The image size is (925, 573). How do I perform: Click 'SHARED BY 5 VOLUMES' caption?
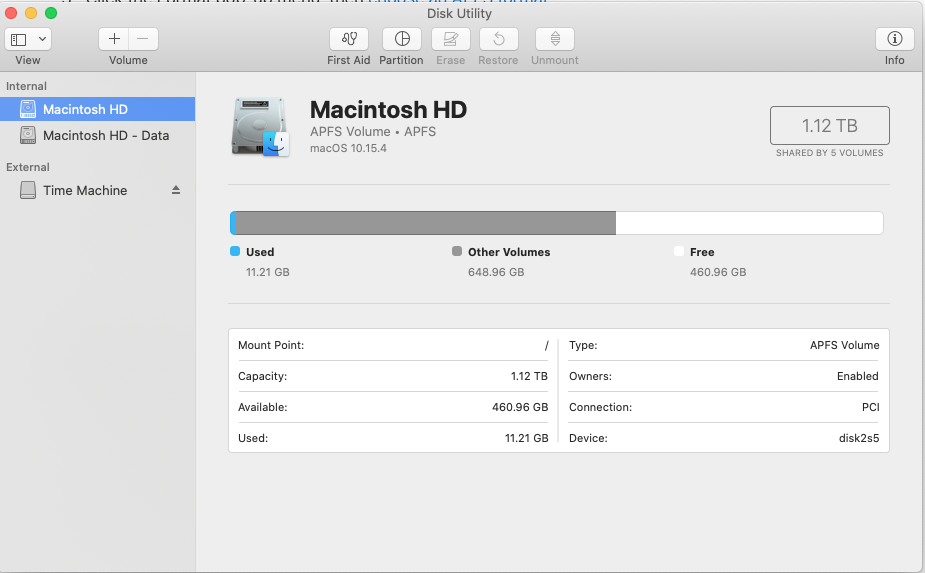[x=829, y=153]
